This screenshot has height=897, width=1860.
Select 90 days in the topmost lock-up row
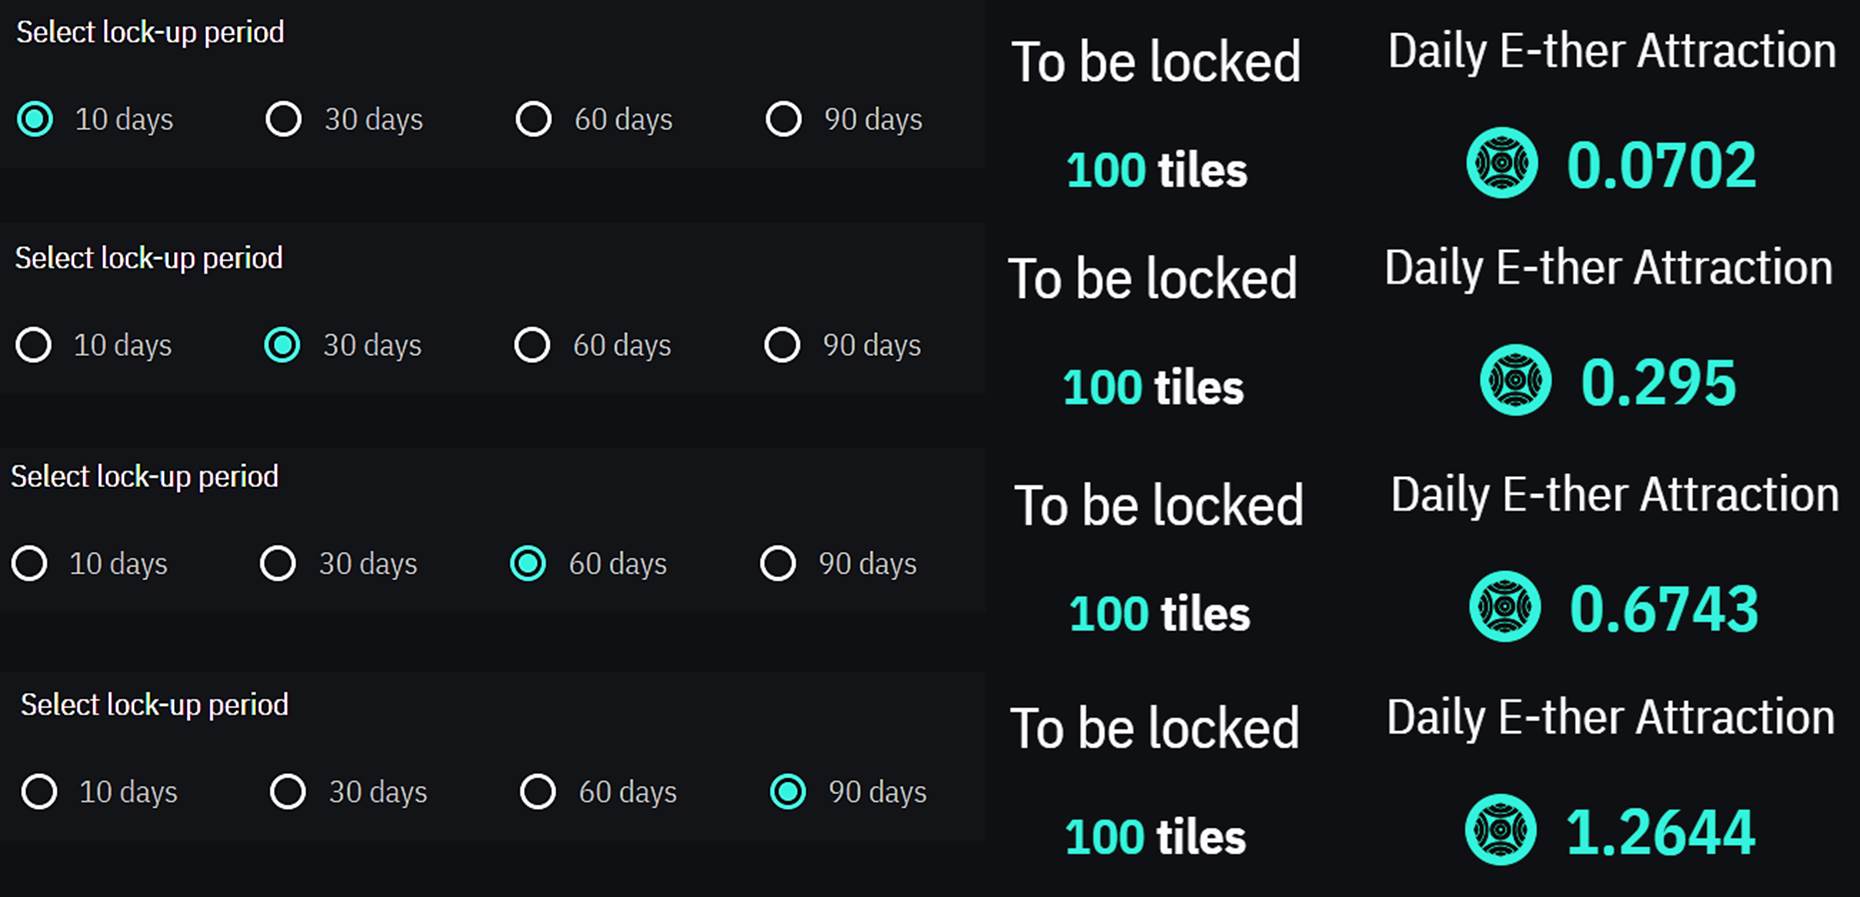coord(783,119)
